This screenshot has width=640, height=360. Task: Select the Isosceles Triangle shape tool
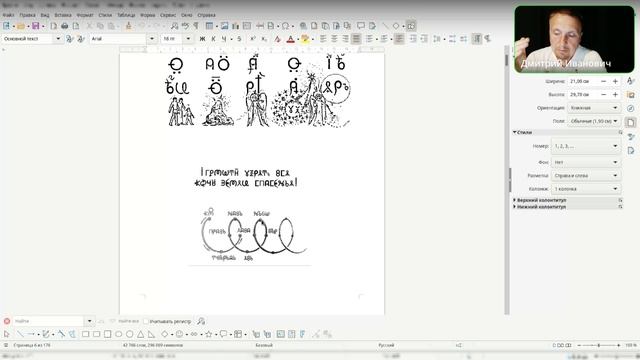(x=140, y=334)
